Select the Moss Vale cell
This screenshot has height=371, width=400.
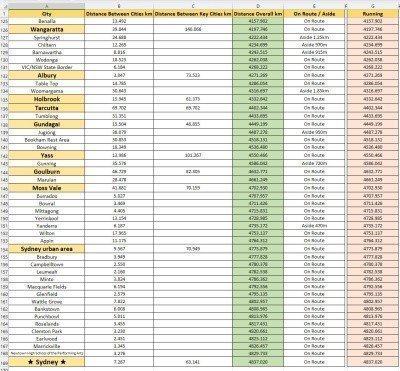47,188
